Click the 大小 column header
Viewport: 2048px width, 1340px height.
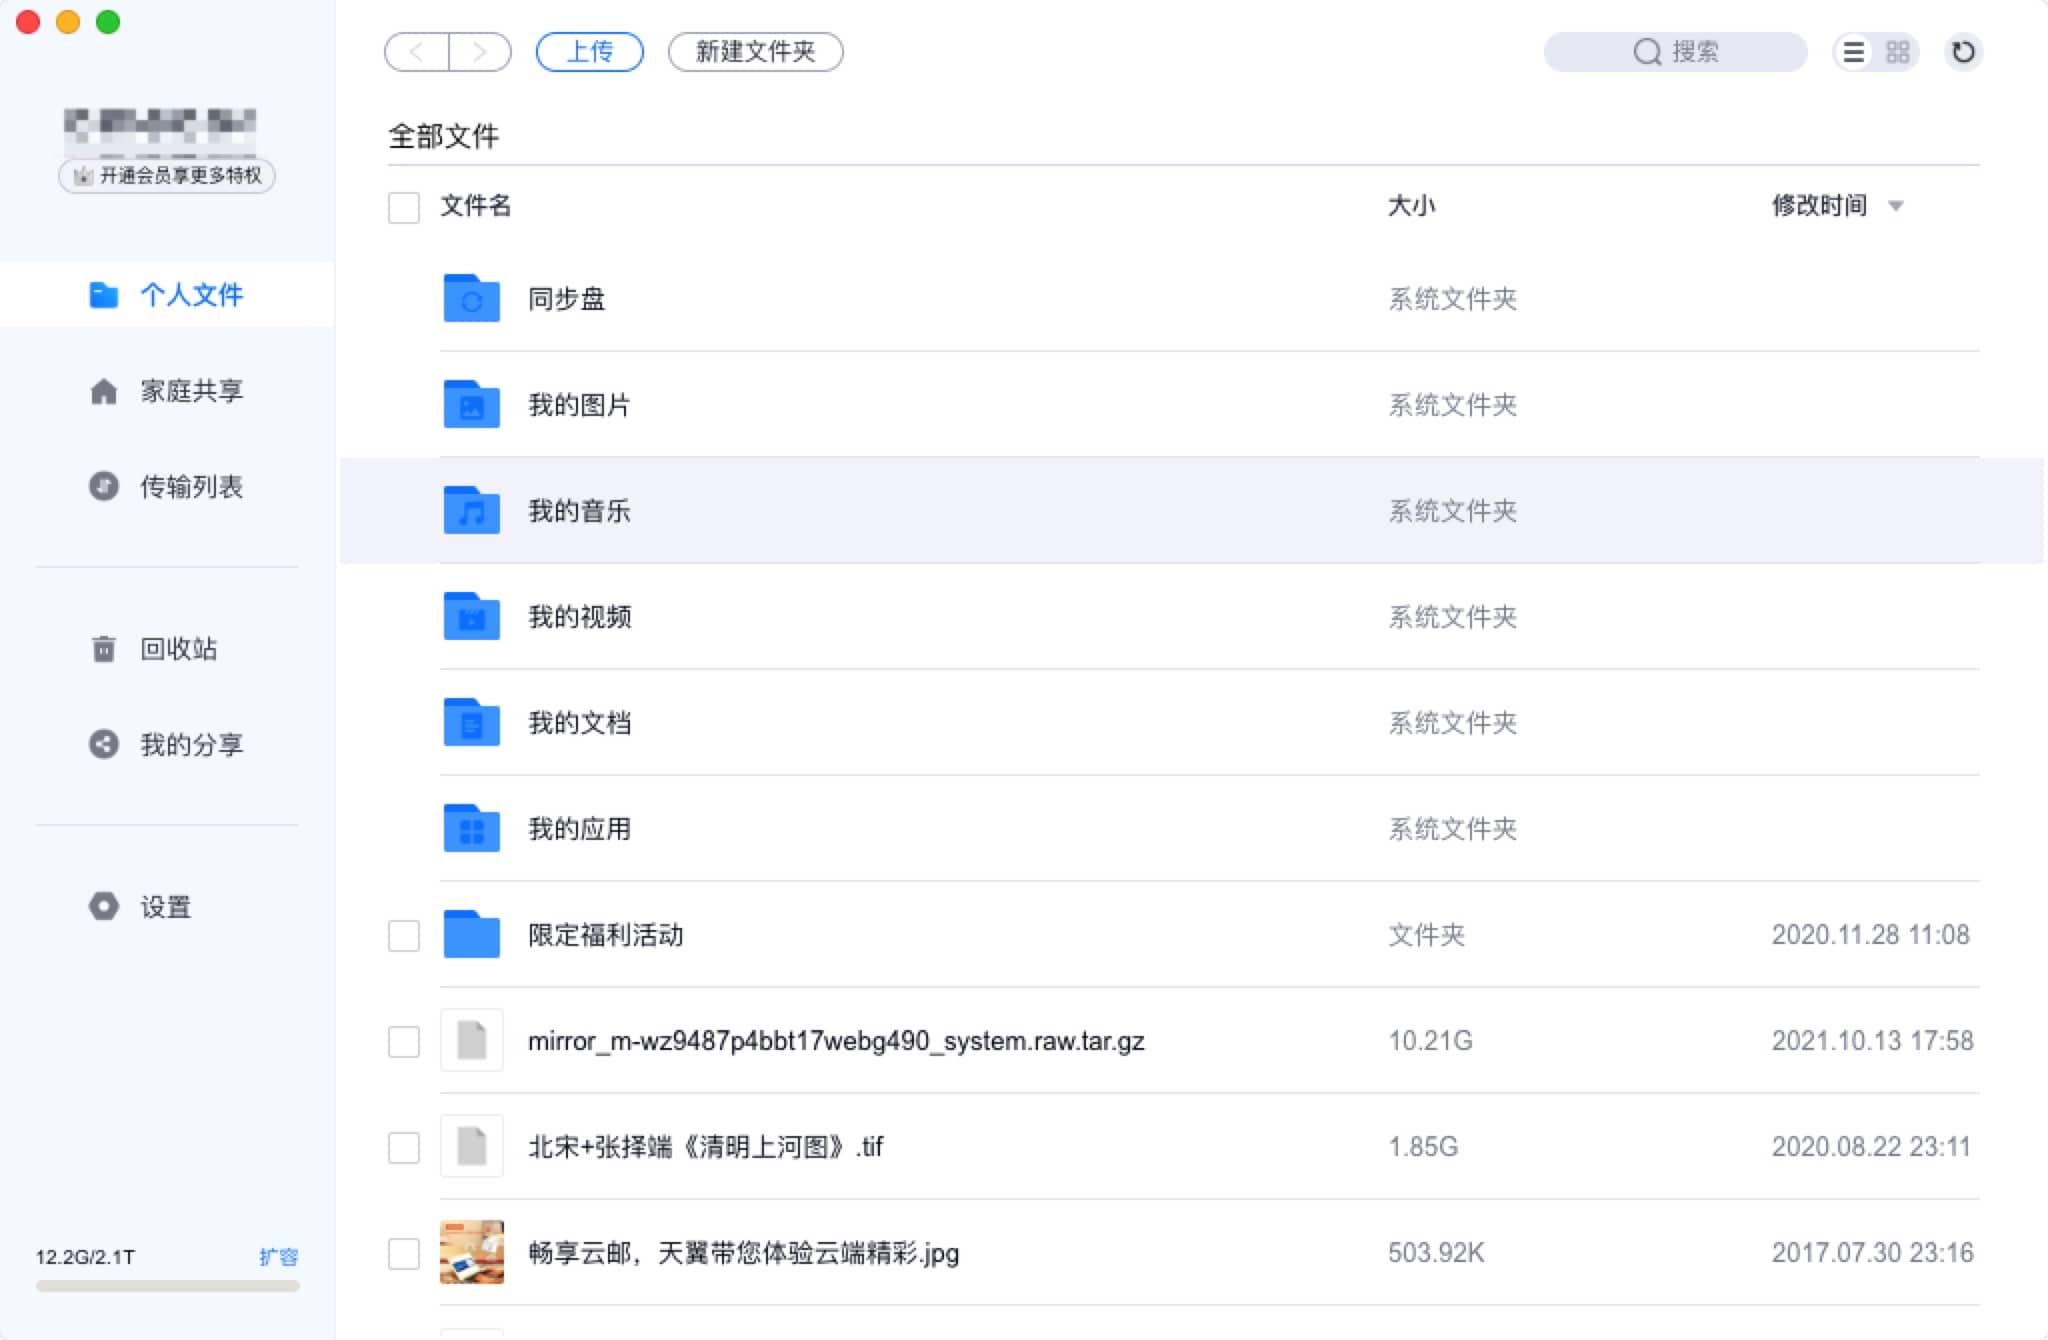[1412, 206]
